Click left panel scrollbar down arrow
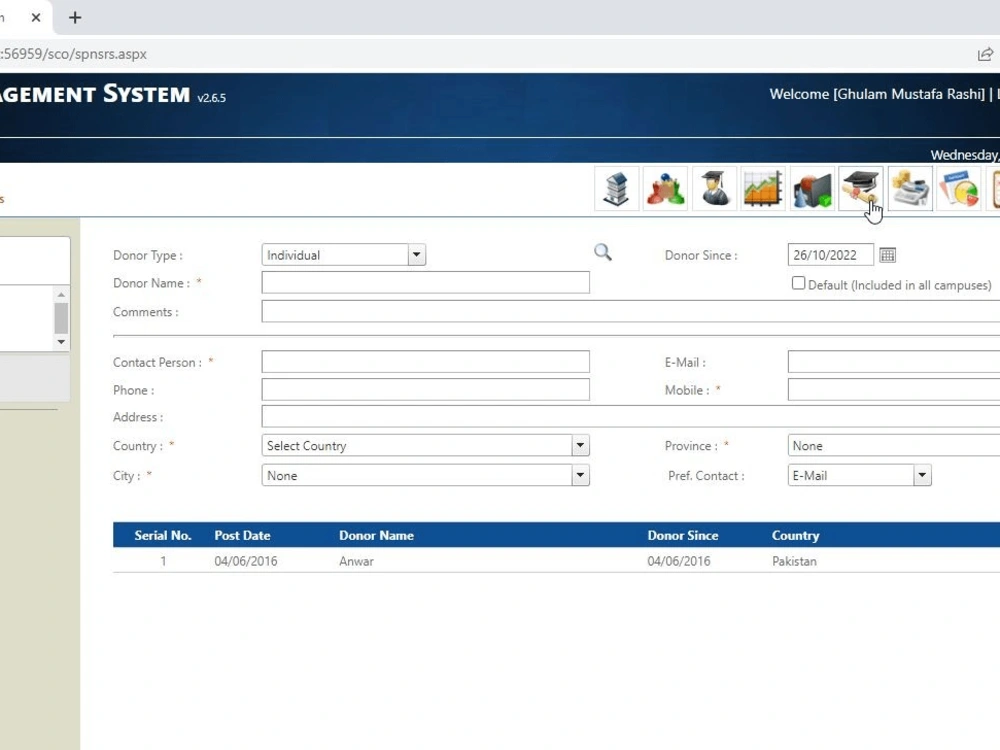1000x750 pixels. pos(61,342)
